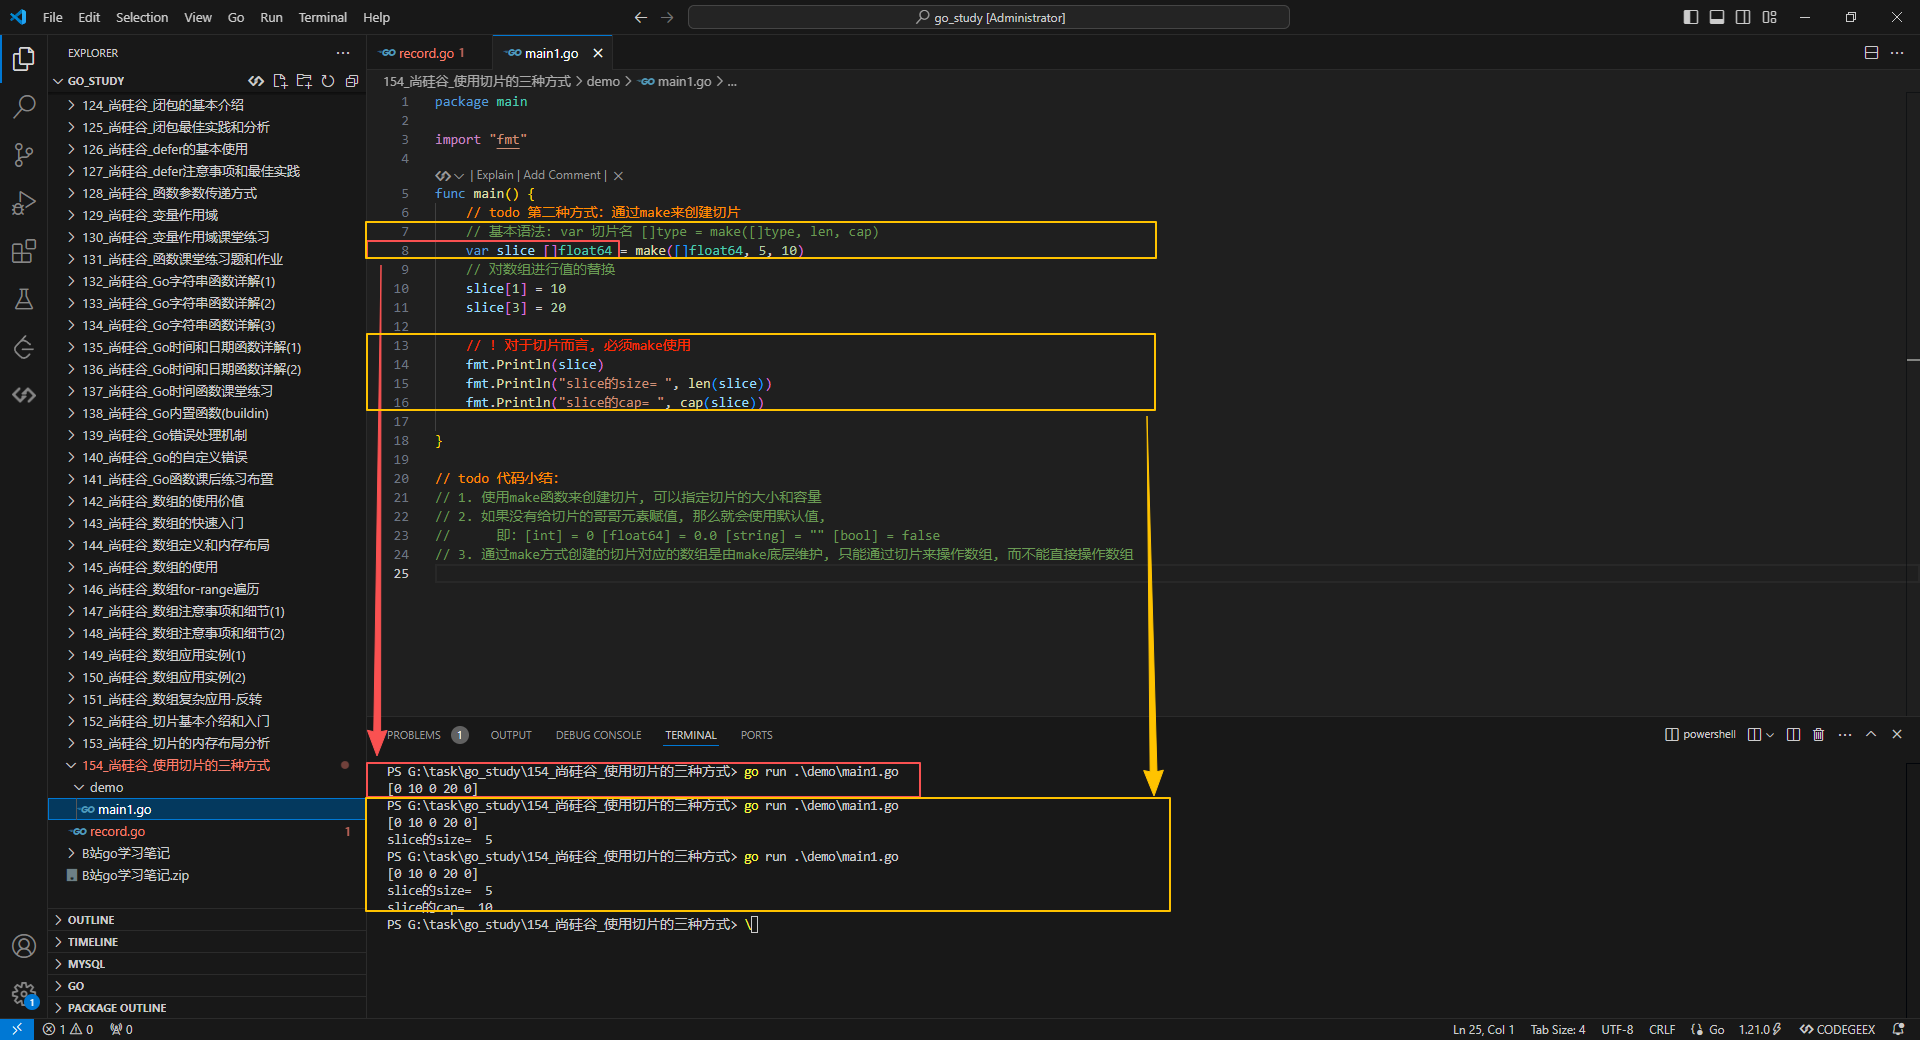Open the Testing flask view
Image resolution: width=1920 pixels, height=1040 pixels.
pos(24,299)
